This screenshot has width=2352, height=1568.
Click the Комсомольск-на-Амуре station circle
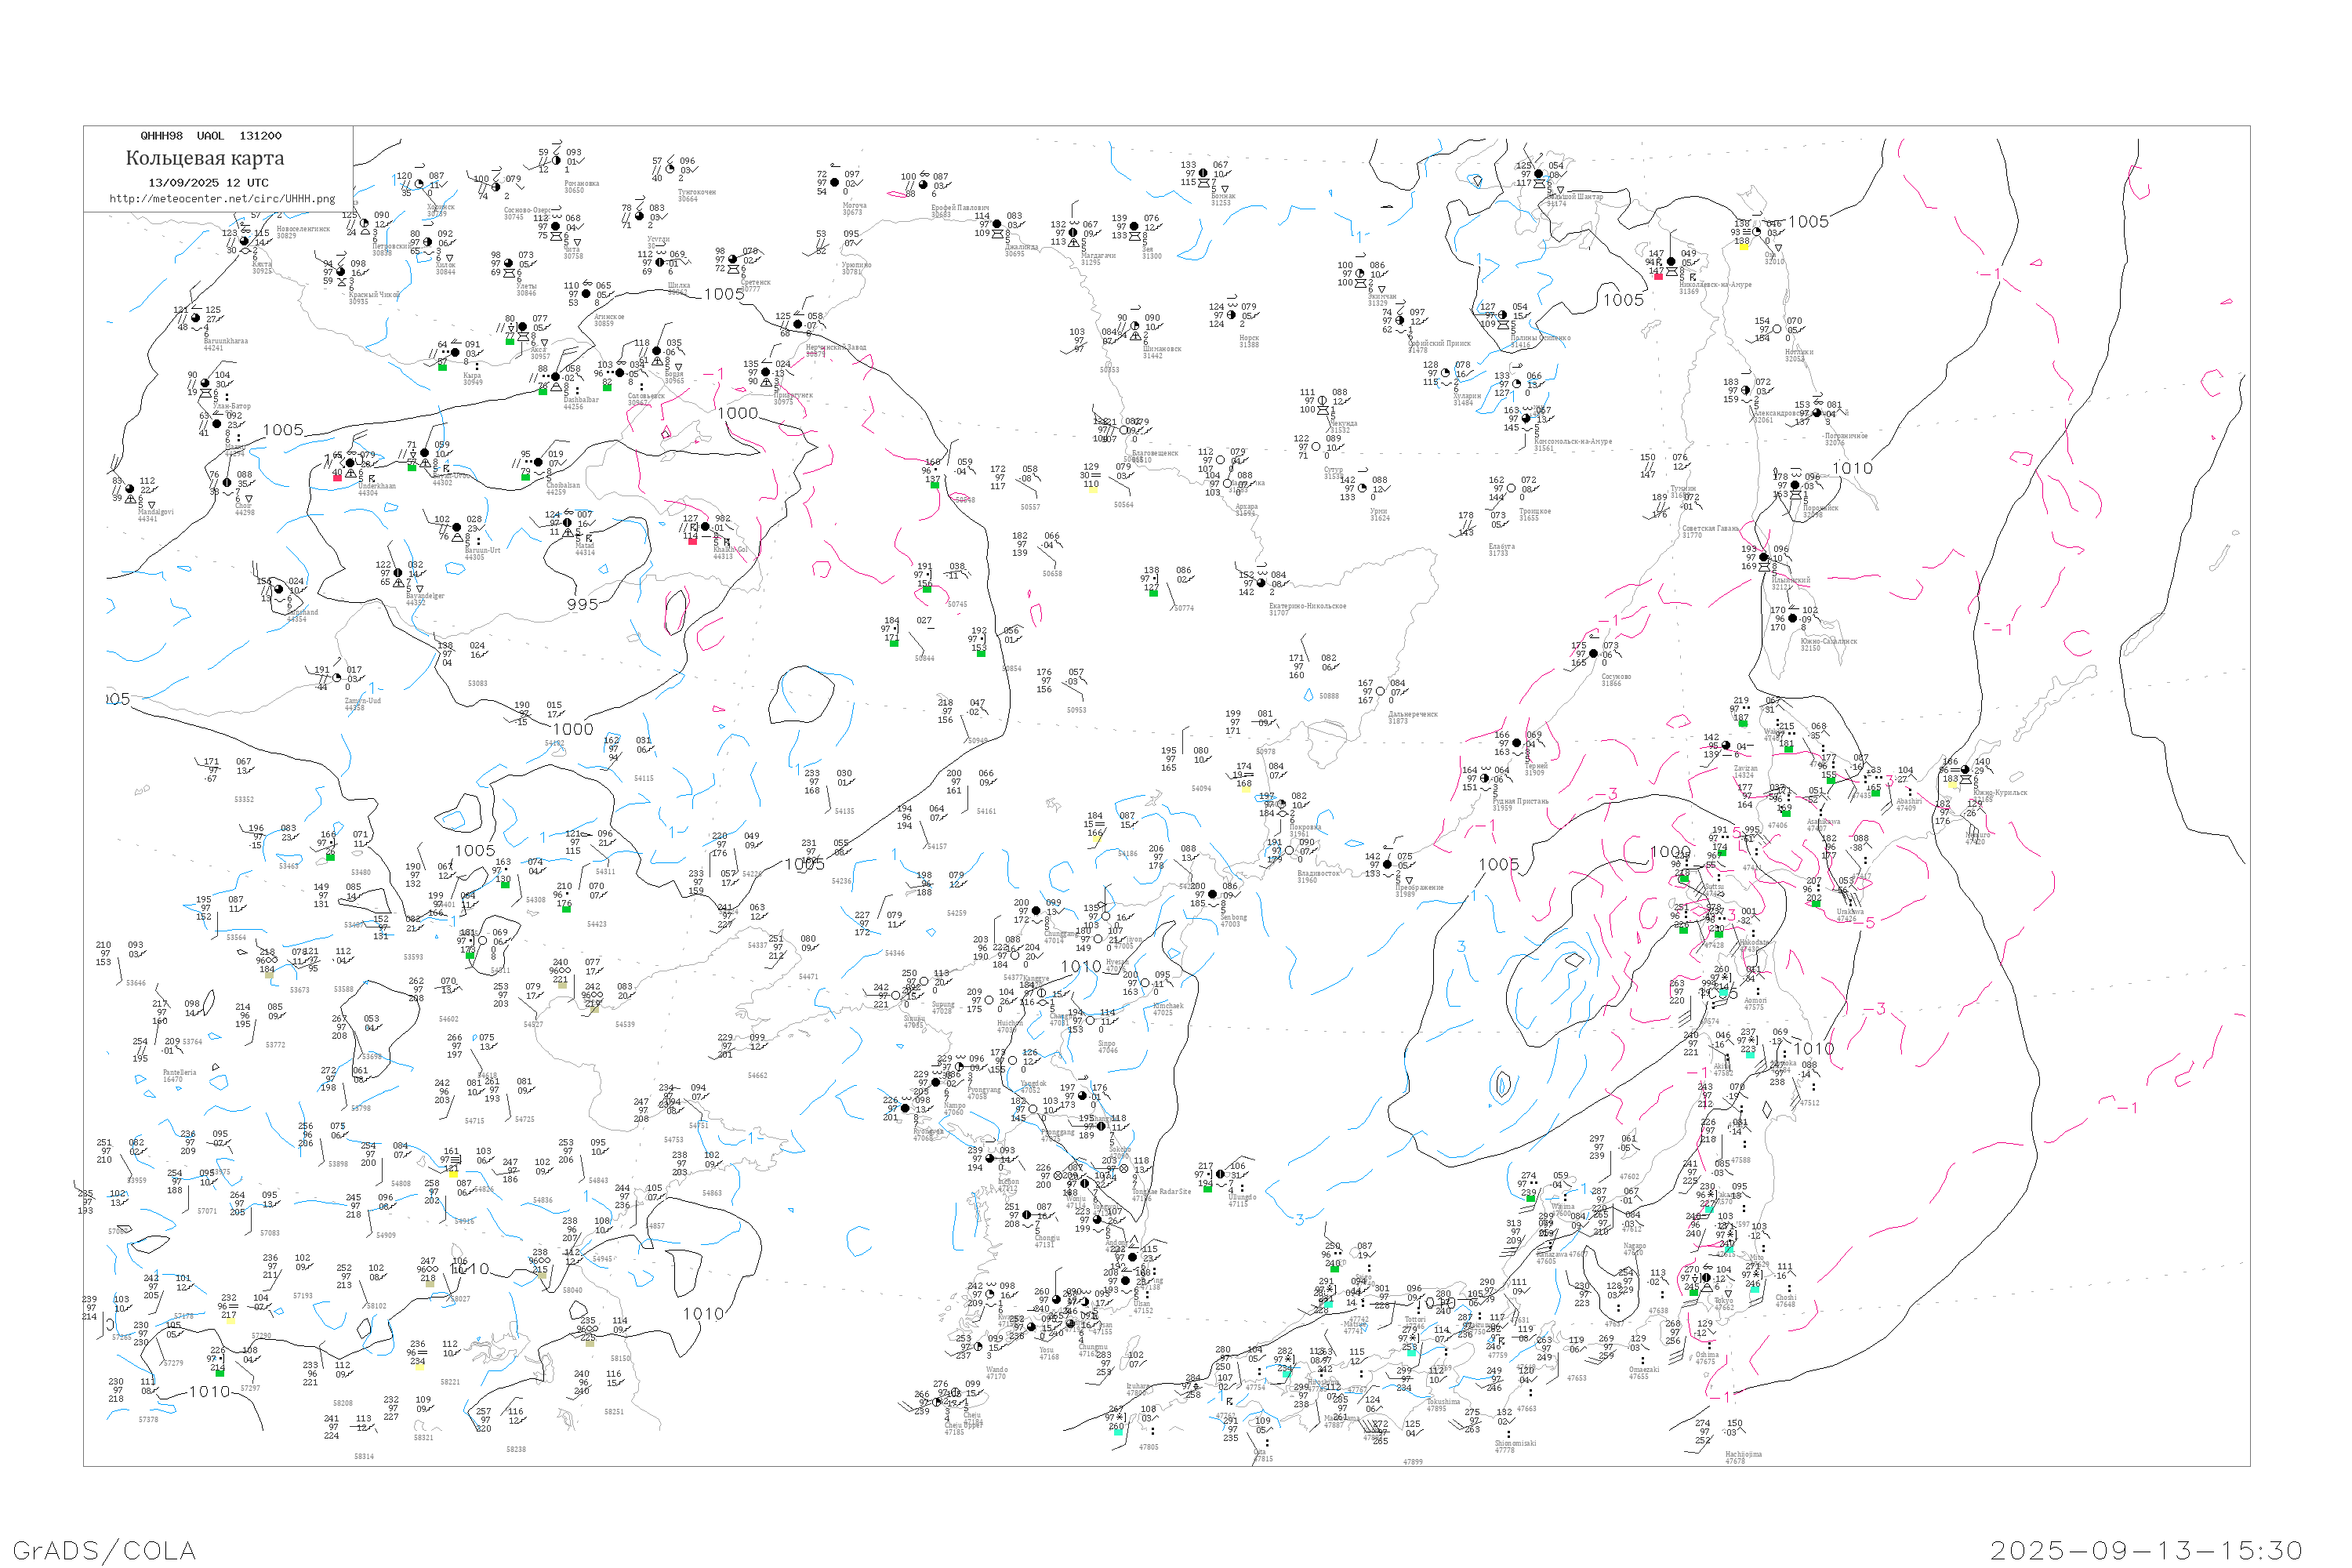pos(1526,419)
